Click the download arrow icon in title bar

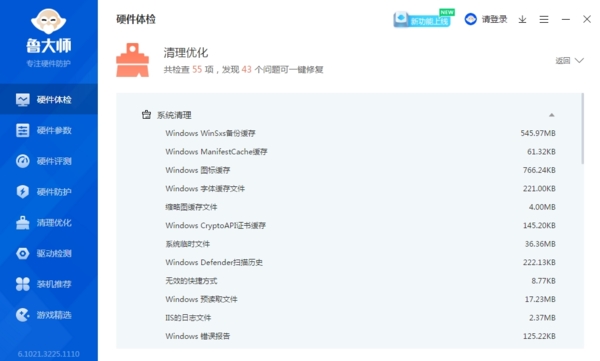[x=522, y=19]
